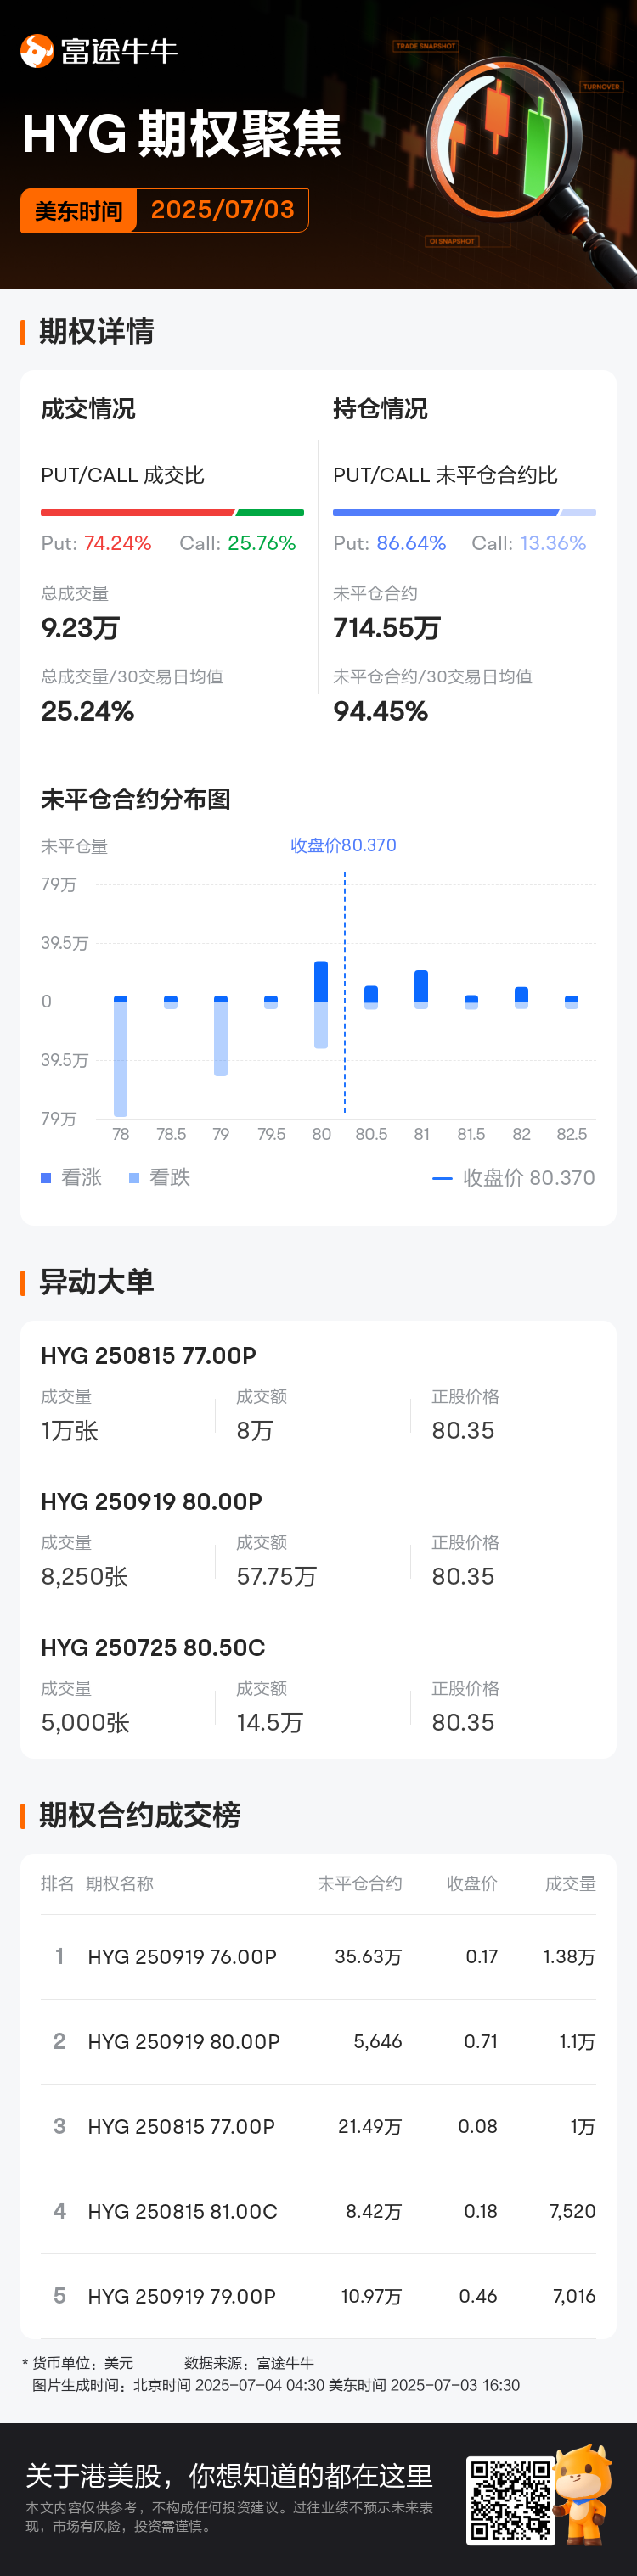Click the 14.5万 turnover value
Viewport: 637px width, 2576px height.
point(270,1723)
